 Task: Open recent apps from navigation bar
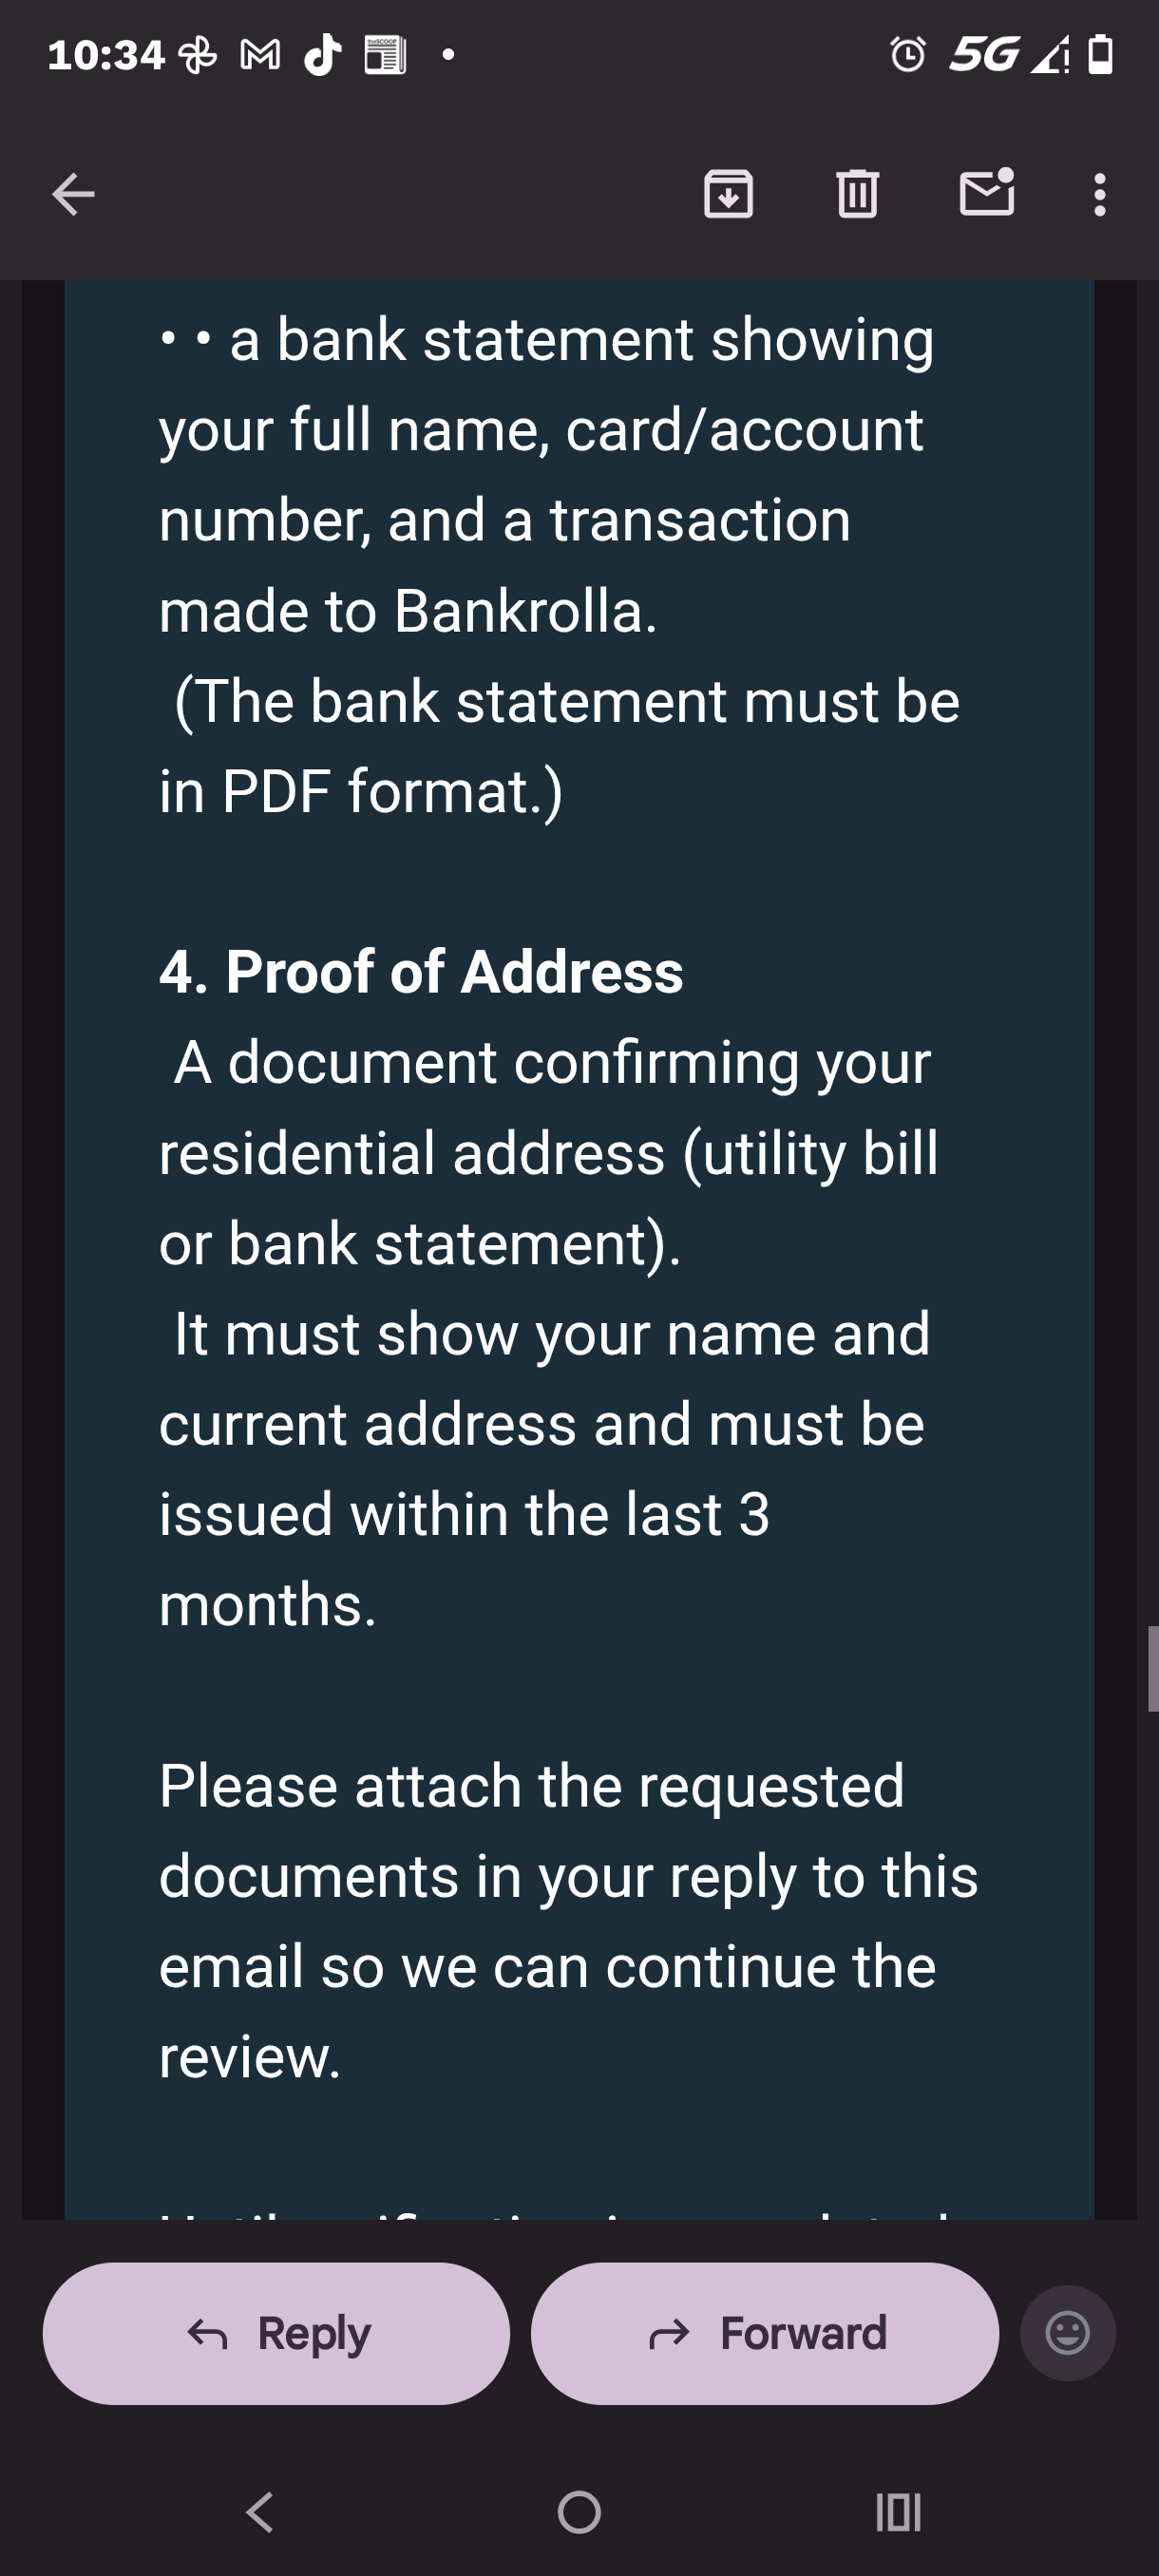coord(897,2511)
